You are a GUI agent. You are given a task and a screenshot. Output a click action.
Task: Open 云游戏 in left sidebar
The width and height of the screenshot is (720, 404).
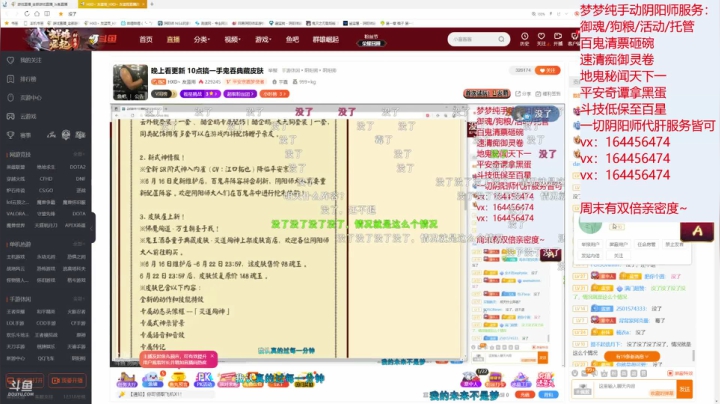click(x=22, y=117)
